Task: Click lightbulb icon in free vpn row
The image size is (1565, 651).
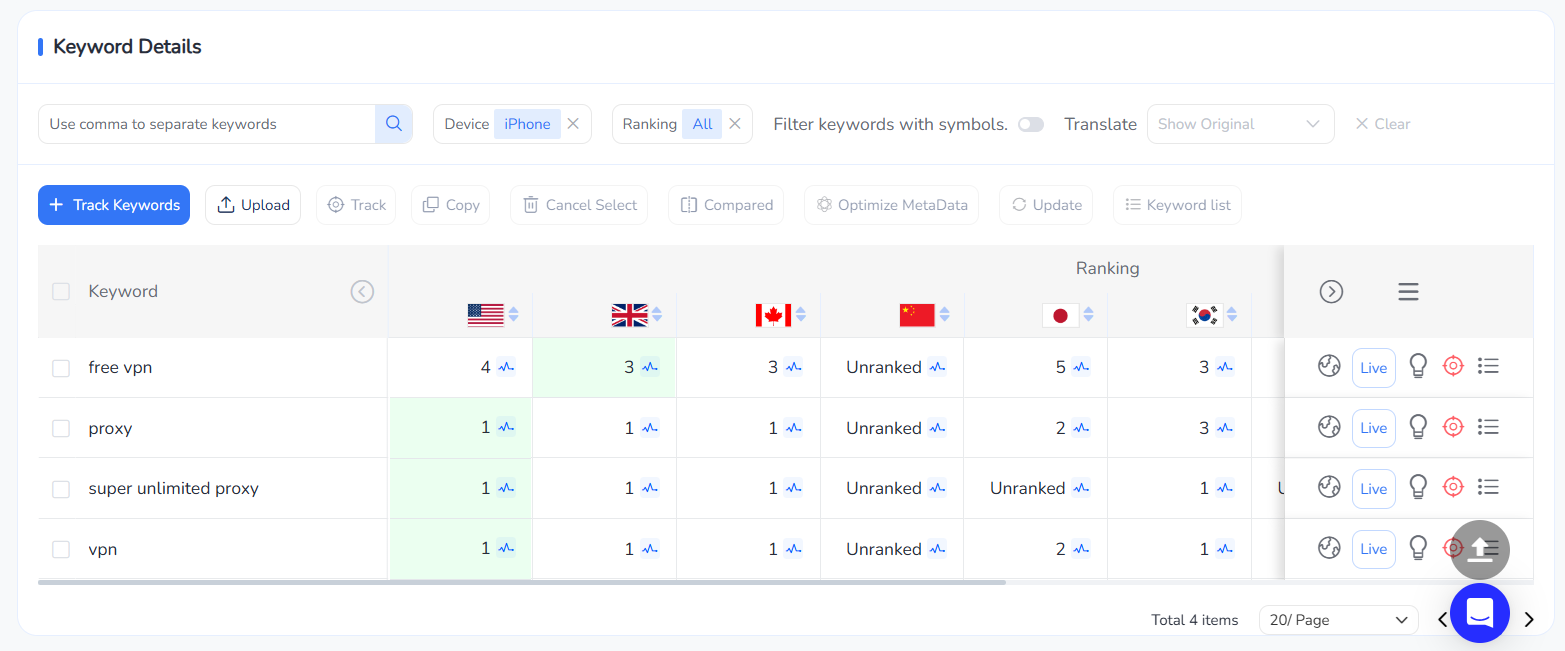Action: 1417,367
